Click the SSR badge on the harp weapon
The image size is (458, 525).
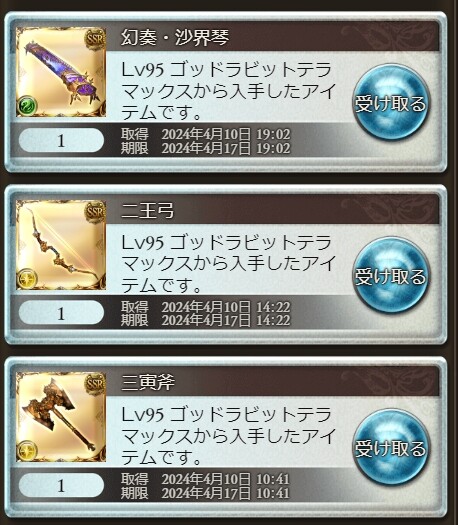point(95,39)
